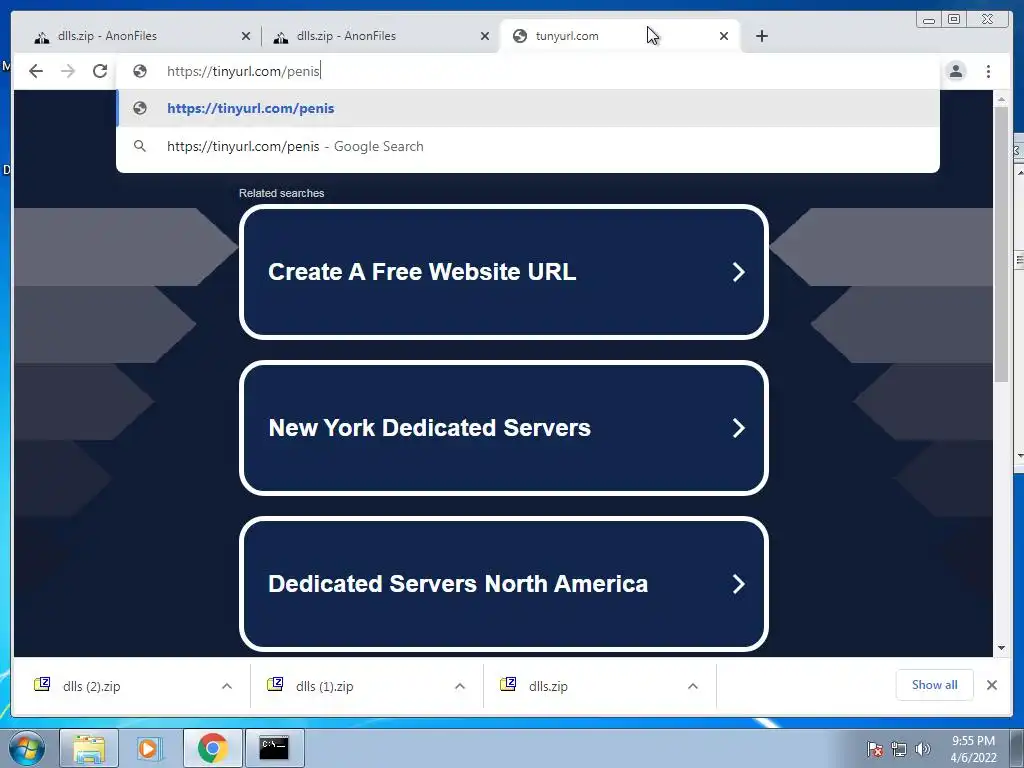Image resolution: width=1024 pixels, height=768 pixels.
Task: Close the second dlls.zip - AnonFiles tab
Action: coord(485,36)
